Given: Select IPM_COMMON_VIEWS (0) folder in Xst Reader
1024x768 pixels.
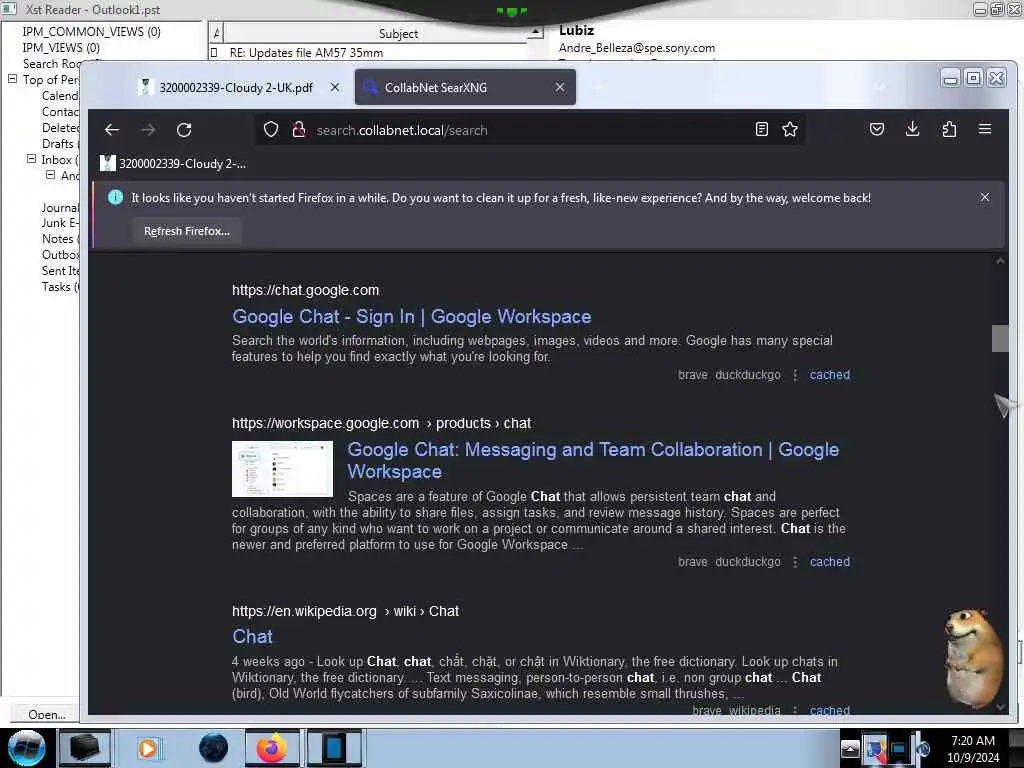Looking at the screenshot, I should point(91,31).
